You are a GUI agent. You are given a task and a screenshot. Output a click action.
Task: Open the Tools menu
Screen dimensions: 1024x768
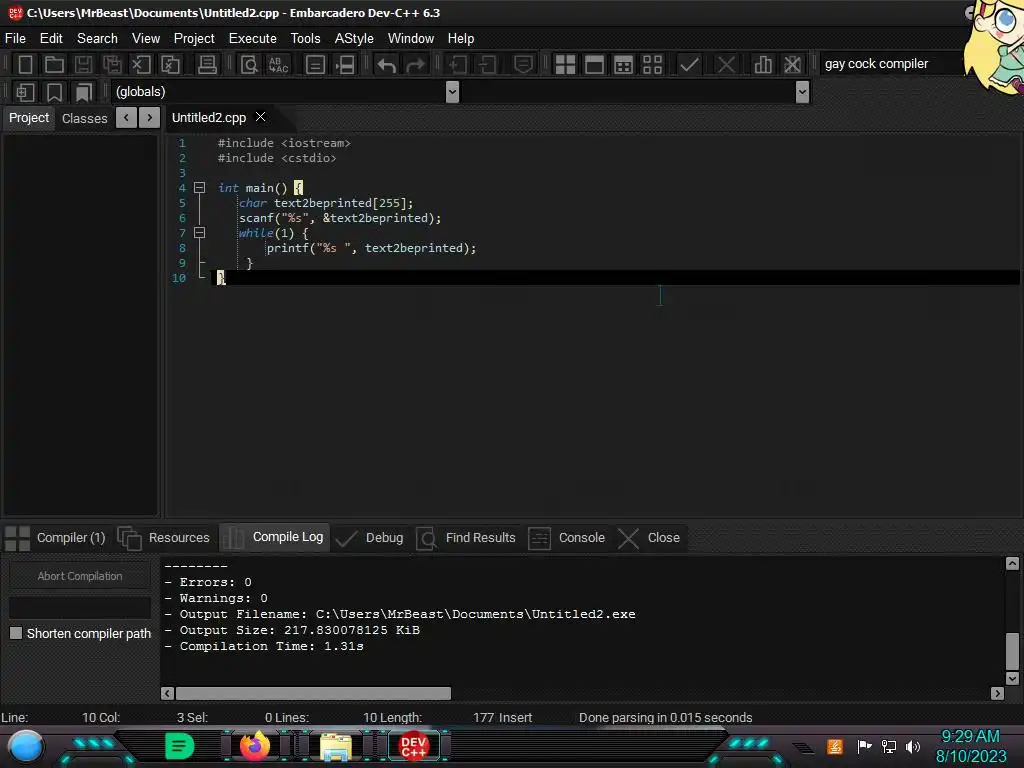pyautogui.click(x=306, y=39)
